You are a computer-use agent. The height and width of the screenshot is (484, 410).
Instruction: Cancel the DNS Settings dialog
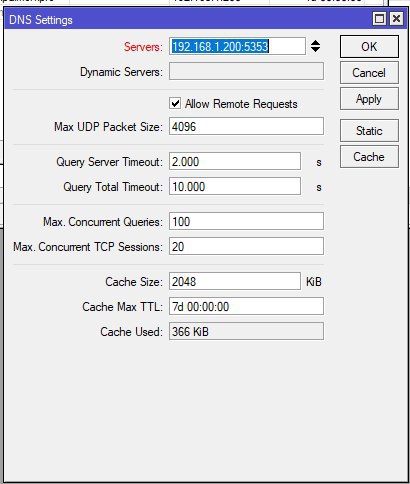pyautogui.click(x=369, y=73)
